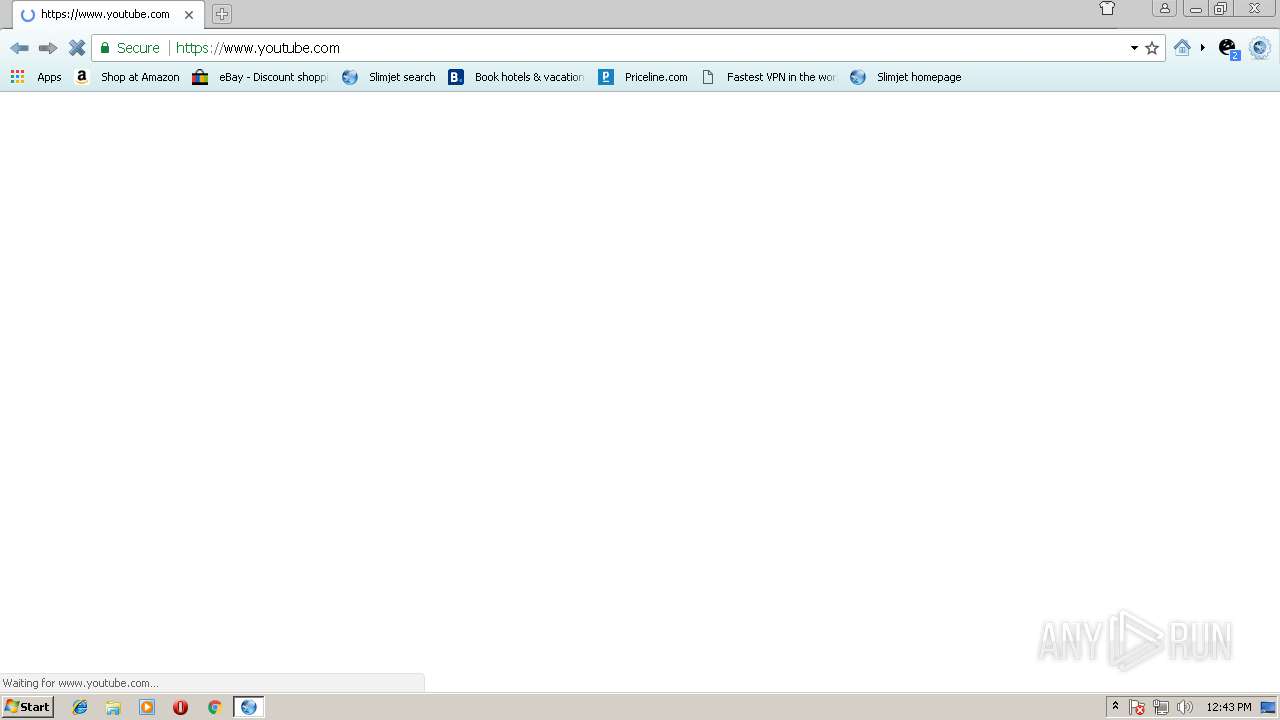Open the volume speaker tray icon
The width and height of the screenshot is (1280, 720).
pos(1185,707)
